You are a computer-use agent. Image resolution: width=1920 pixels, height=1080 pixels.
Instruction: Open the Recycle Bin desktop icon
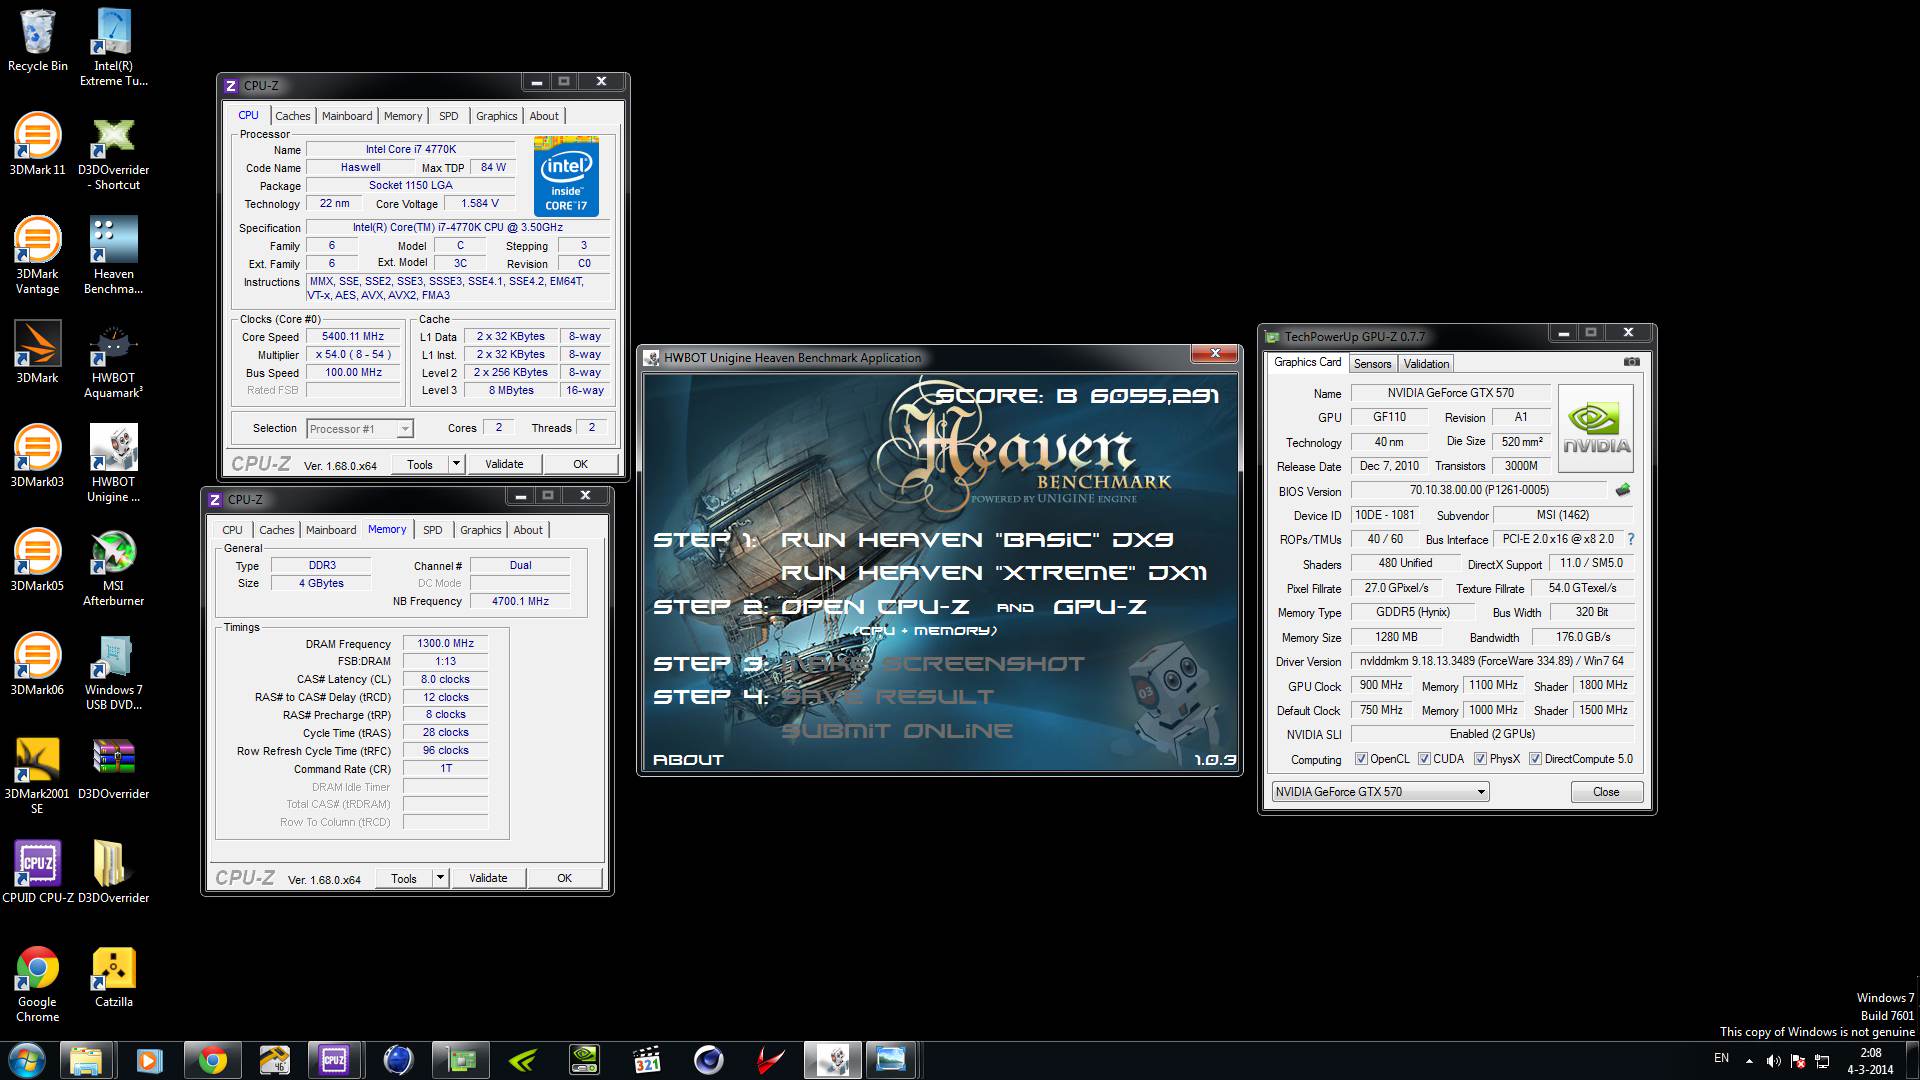38,40
